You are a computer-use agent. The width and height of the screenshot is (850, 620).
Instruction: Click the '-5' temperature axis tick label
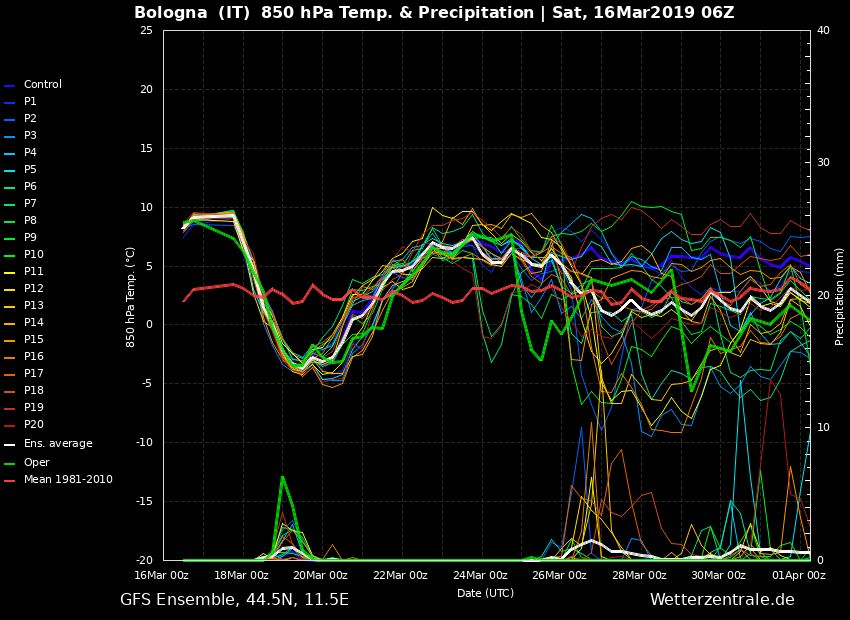pyautogui.click(x=148, y=384)
